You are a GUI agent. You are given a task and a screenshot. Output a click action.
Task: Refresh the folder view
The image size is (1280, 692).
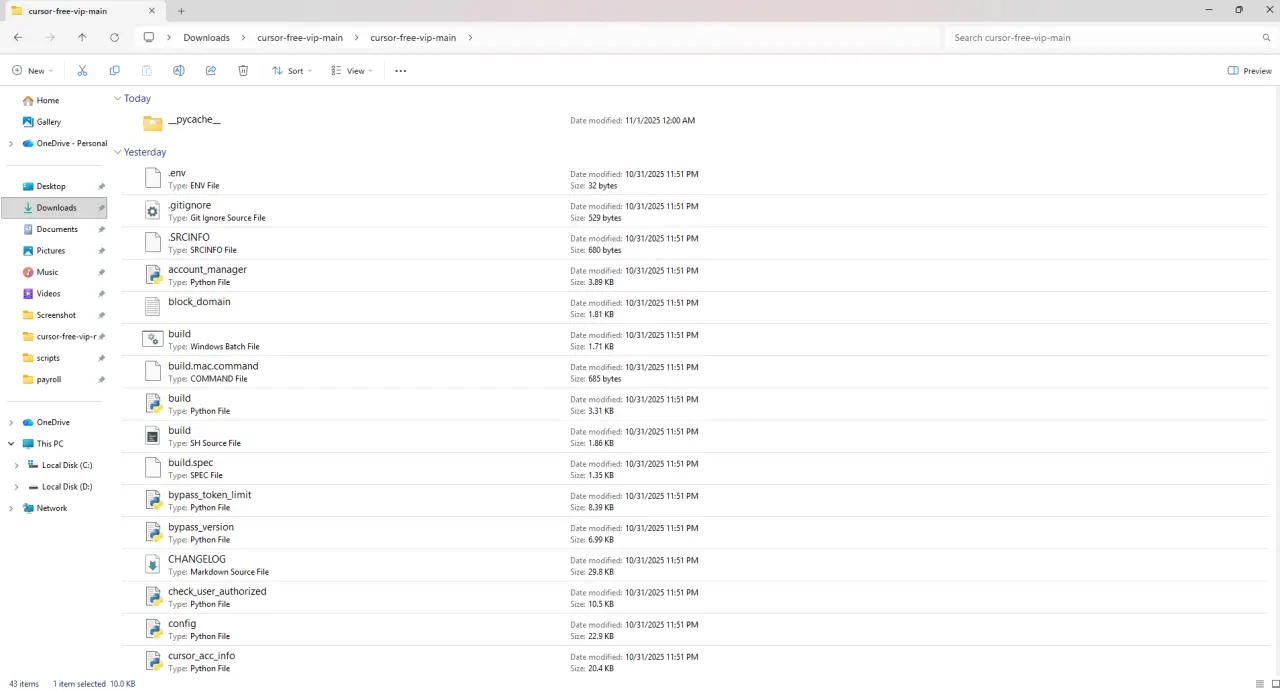point(114,38)
